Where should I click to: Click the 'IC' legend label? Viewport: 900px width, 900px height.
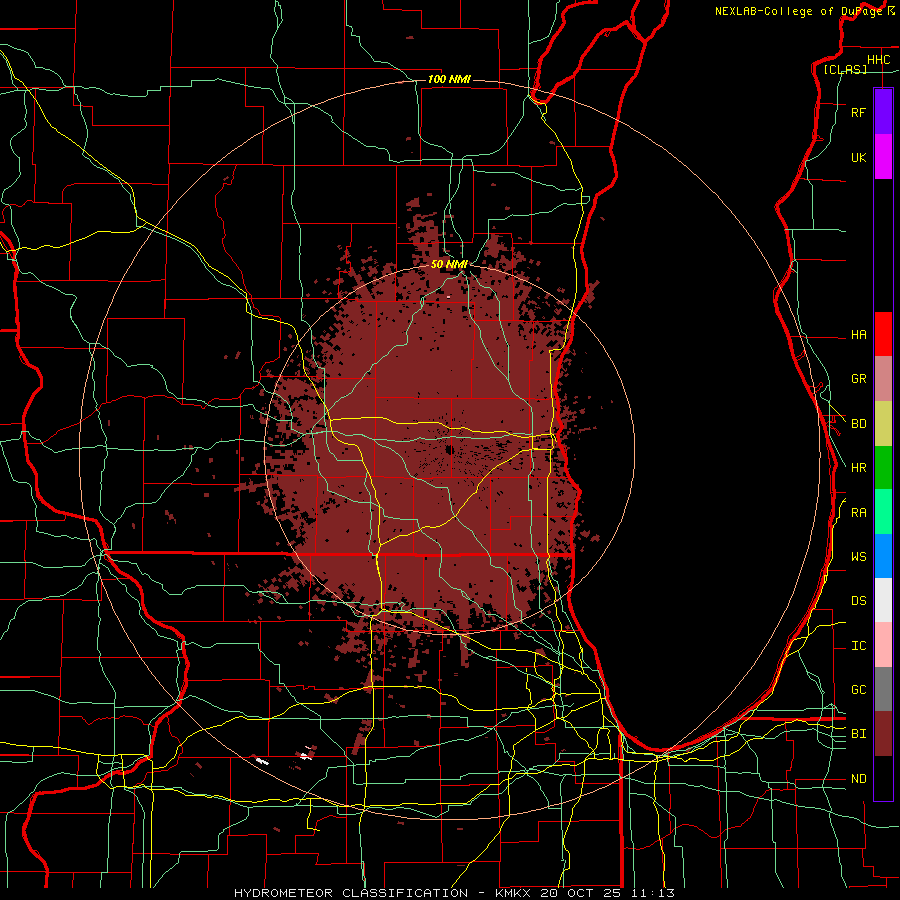tap(858, 646)
